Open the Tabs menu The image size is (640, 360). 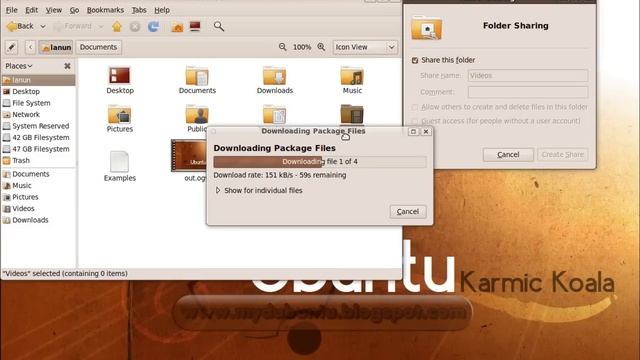(139, 10)
